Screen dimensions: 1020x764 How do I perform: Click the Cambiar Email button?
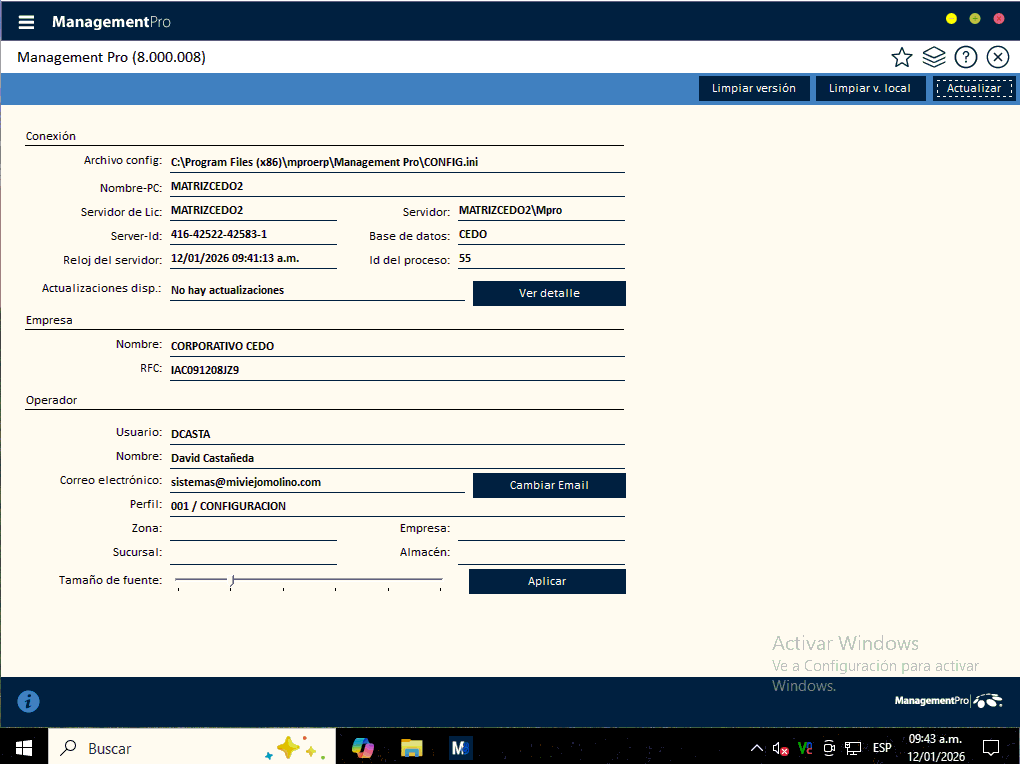point(549,485)
